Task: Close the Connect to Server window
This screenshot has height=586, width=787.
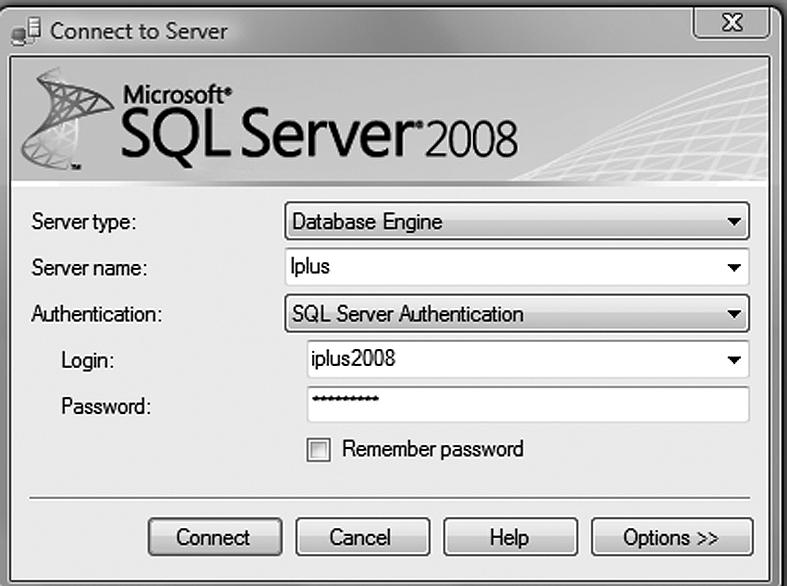Action: (731, 23)
